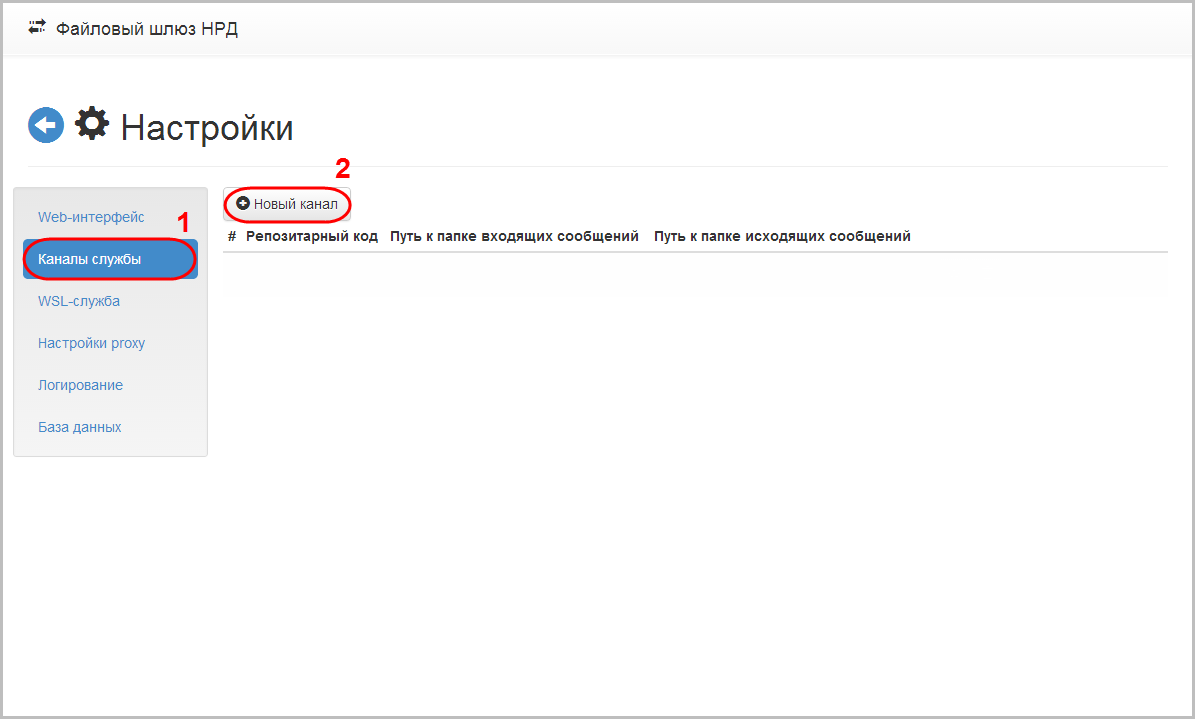Click the # column header
The width and height of the screenshot is (1195, 719).
click(232, 236)
